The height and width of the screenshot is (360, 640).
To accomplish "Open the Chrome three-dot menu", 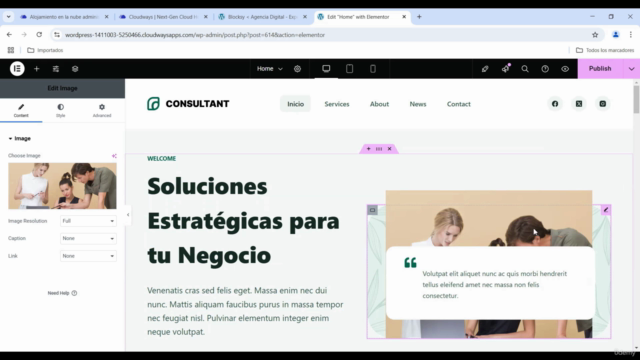I will tap(631, 35).
